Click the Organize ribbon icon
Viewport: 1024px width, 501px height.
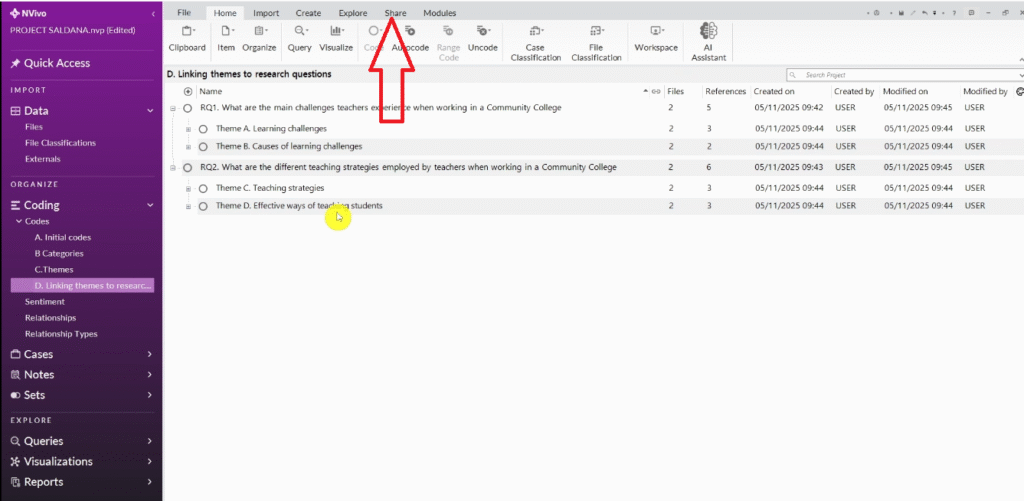tap(259, 38)
